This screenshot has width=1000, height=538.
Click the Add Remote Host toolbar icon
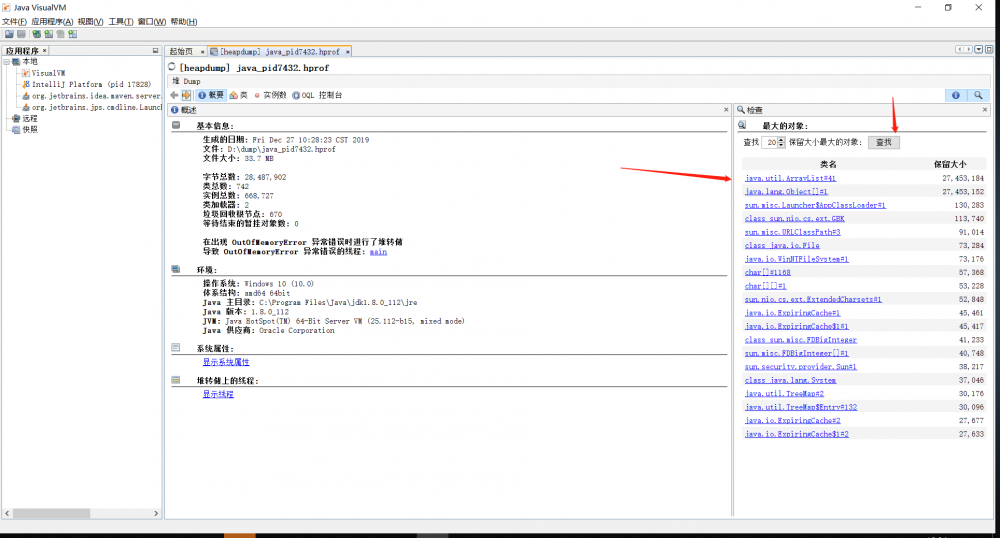(x=36, y=34)
